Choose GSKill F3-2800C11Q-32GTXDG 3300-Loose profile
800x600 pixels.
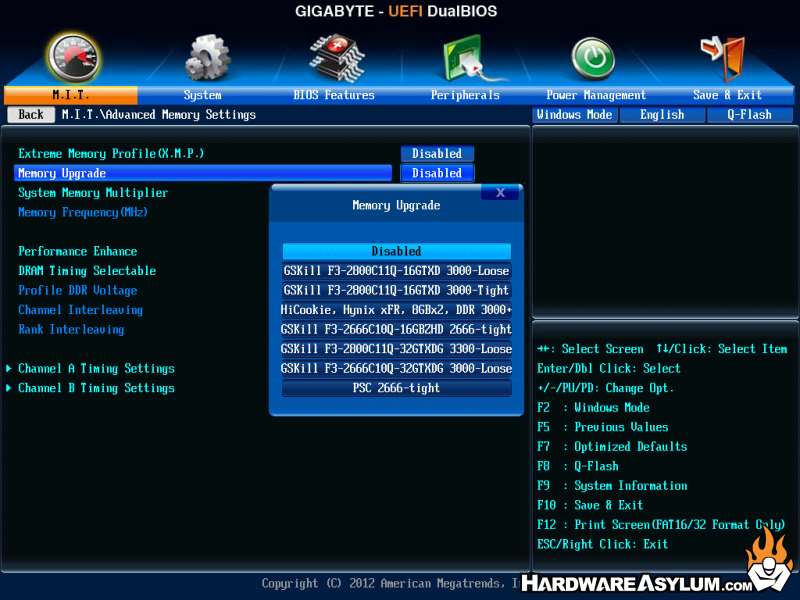click(x=396, y=348)
